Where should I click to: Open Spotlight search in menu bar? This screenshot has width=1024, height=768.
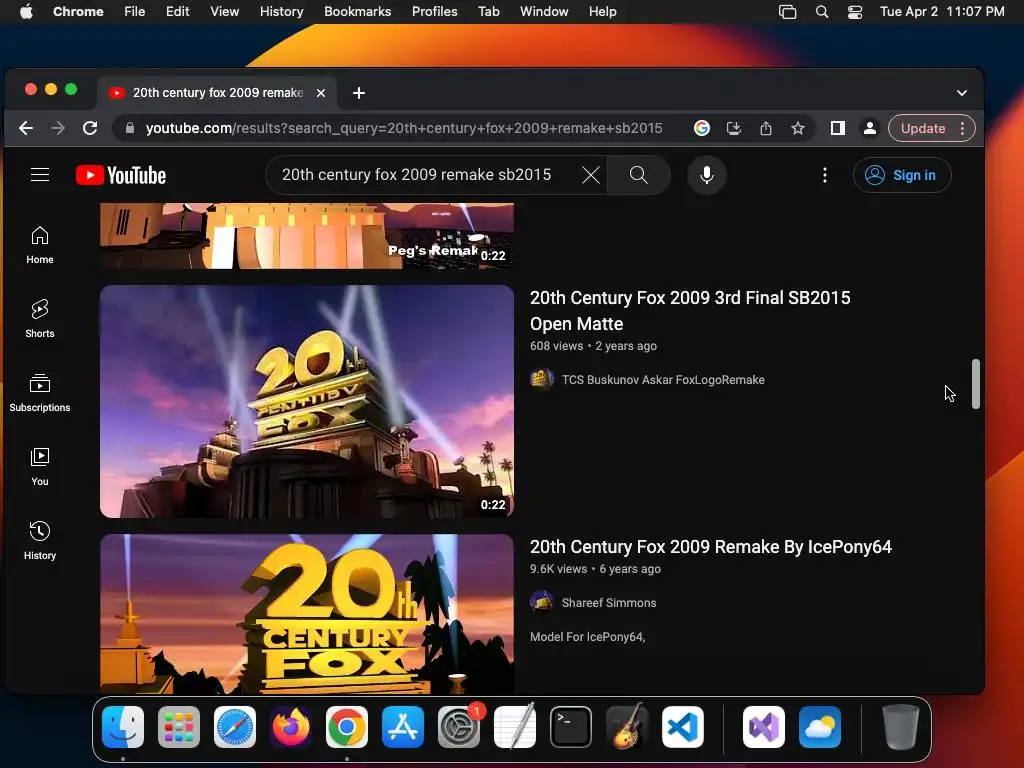coord(822,12)
